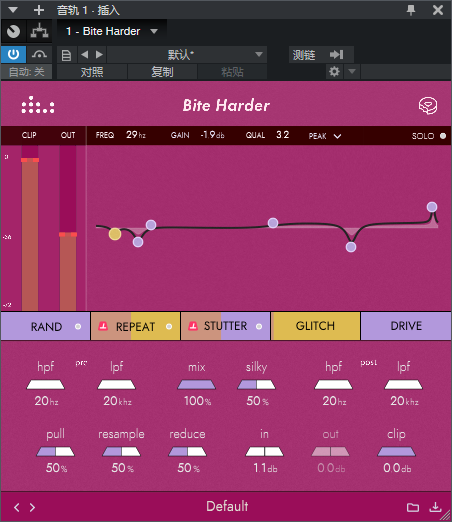
Task: Click the knob icon in host toolbar
Action: (x=13, y=31)
